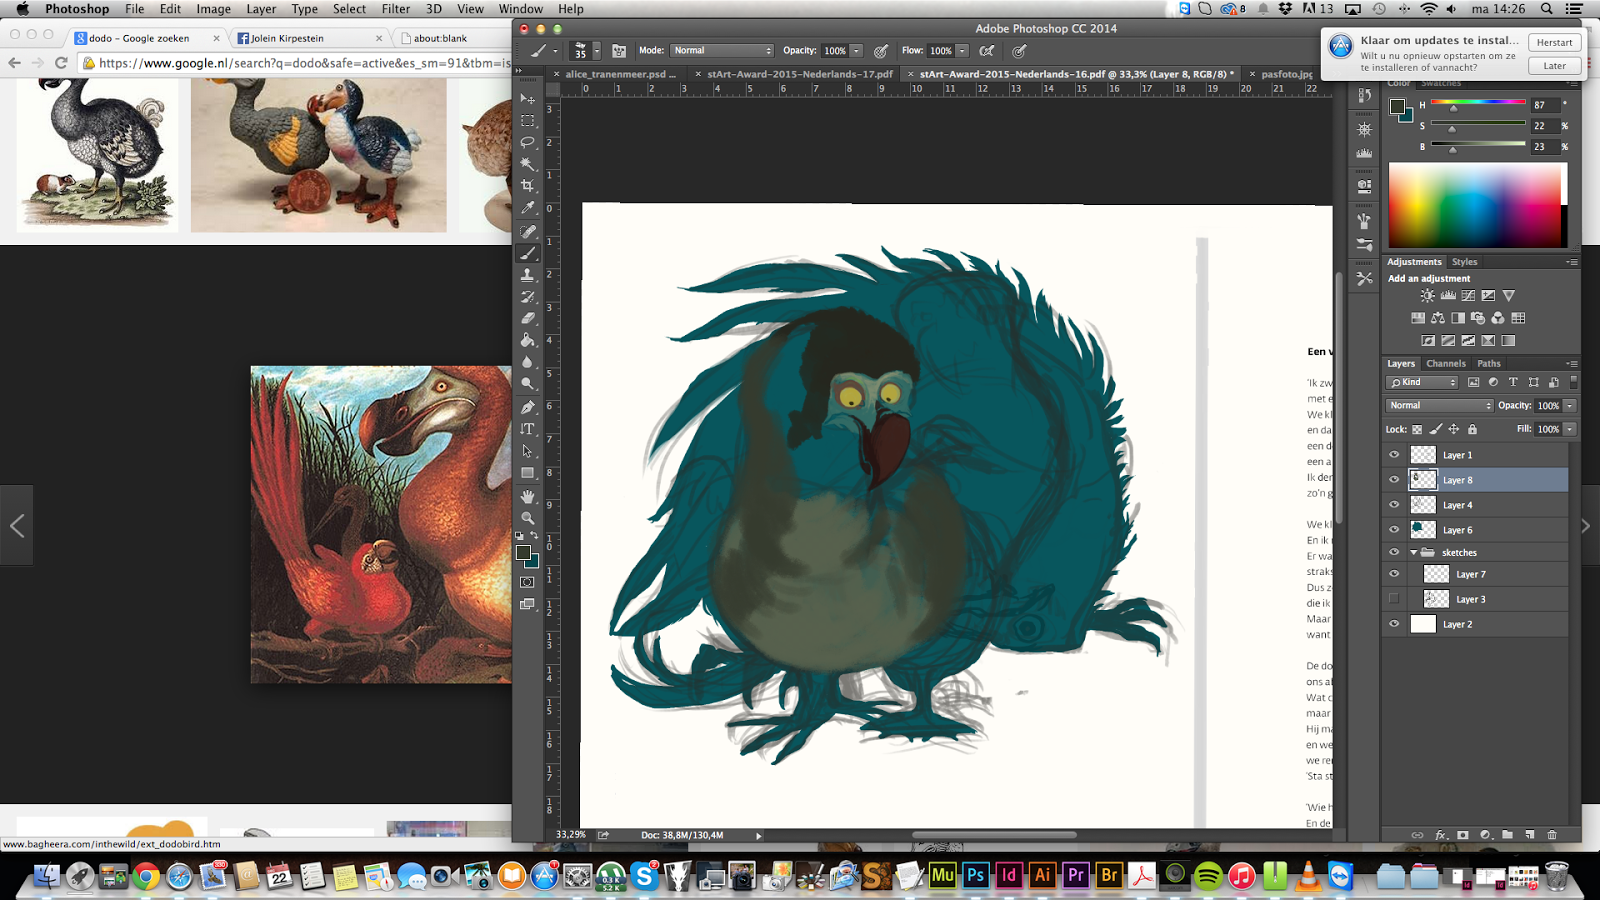This screenshot has width=1600, height=900.
Task: Open the layer Opacity dropdown arrow
Action: 1570,406
